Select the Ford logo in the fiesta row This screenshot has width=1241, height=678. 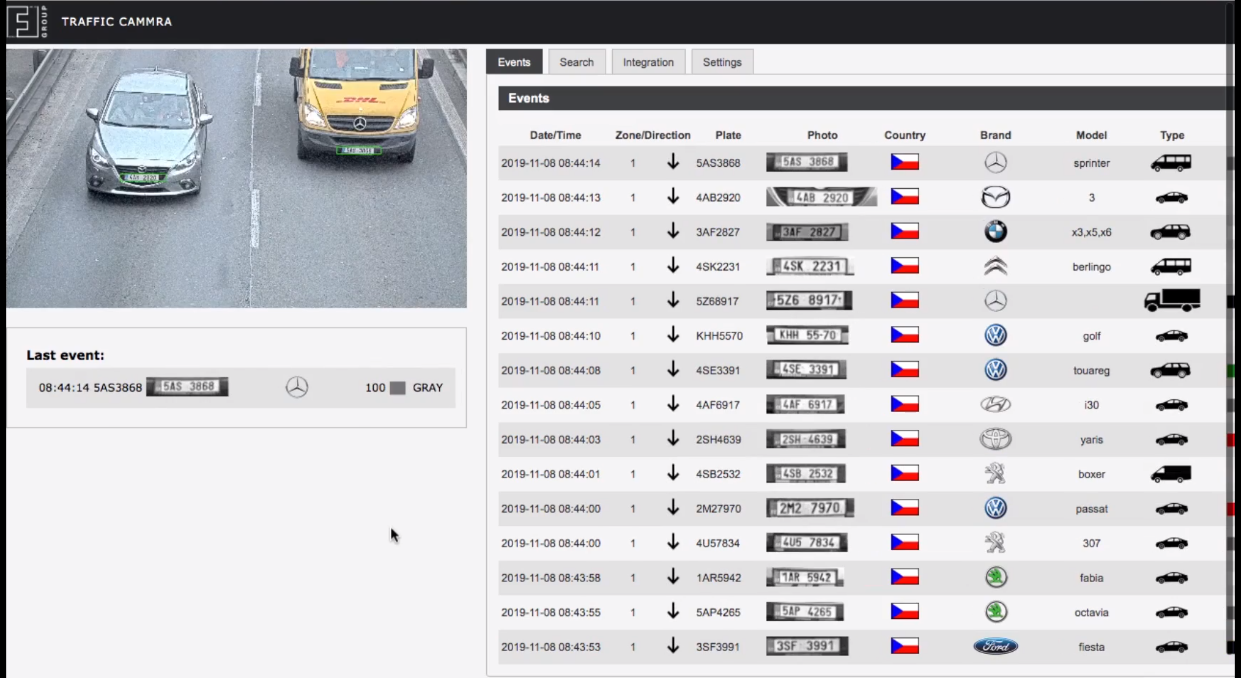pos(995,646)
